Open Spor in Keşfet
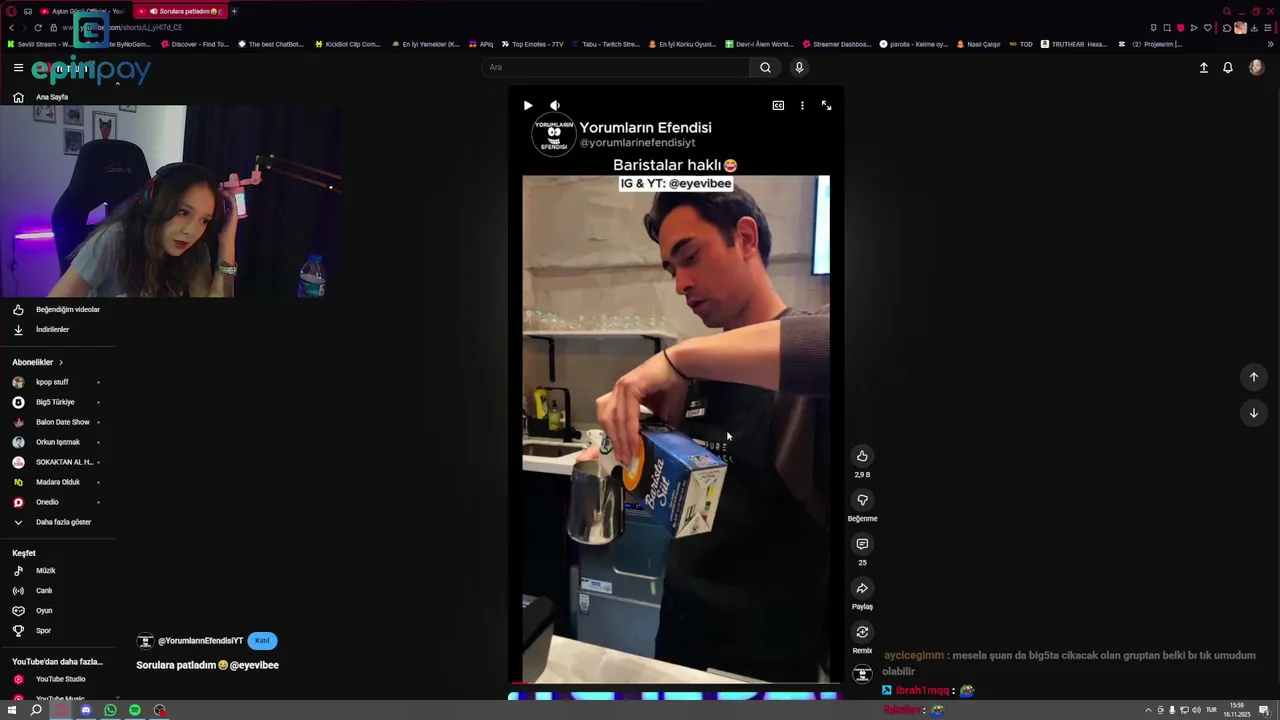This screenshot has width=1280, height=720. (x=58, y=631)
